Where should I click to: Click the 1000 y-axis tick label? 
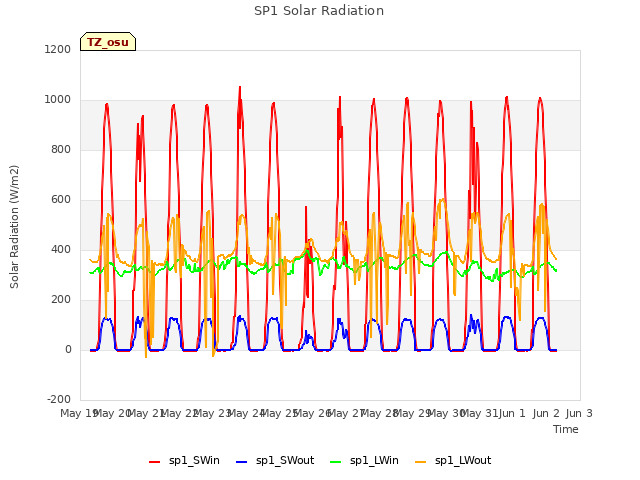(x=58, y=100)
